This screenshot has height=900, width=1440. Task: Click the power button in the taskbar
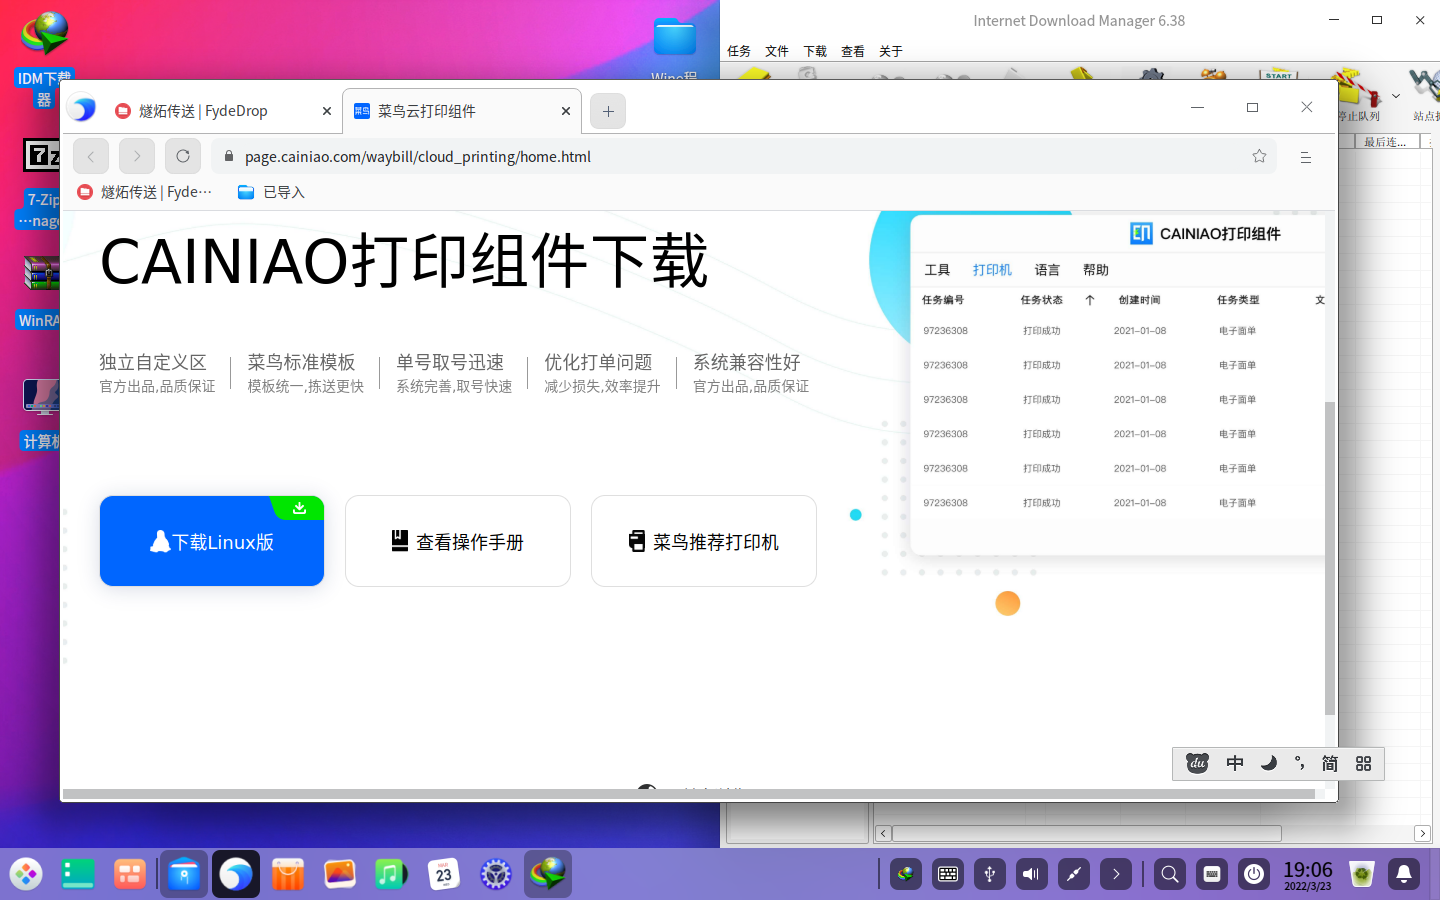click(1254, 874)
